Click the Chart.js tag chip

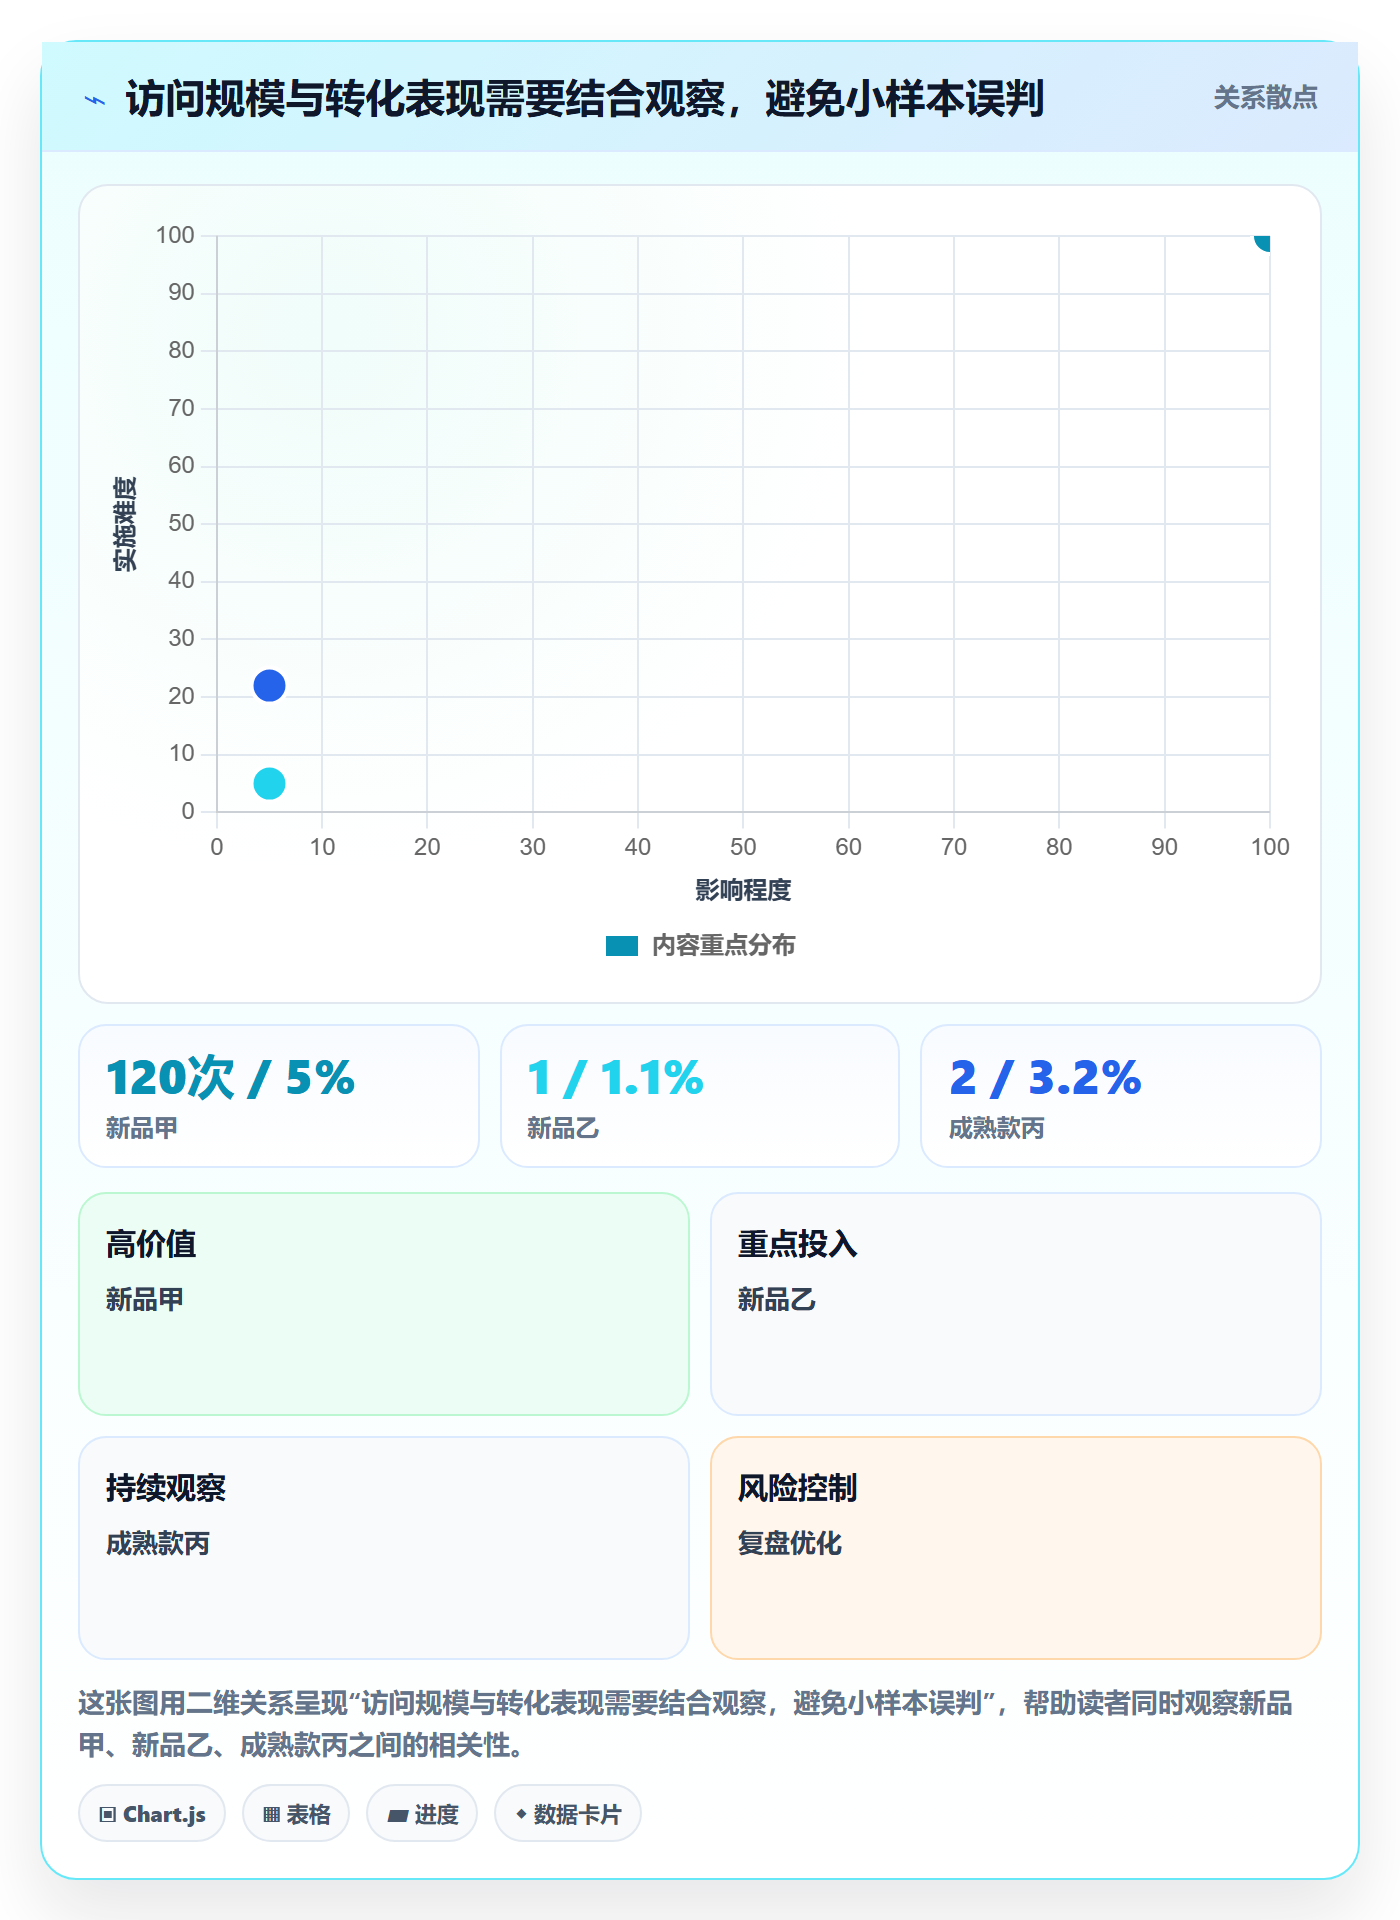coord(152,1813)
